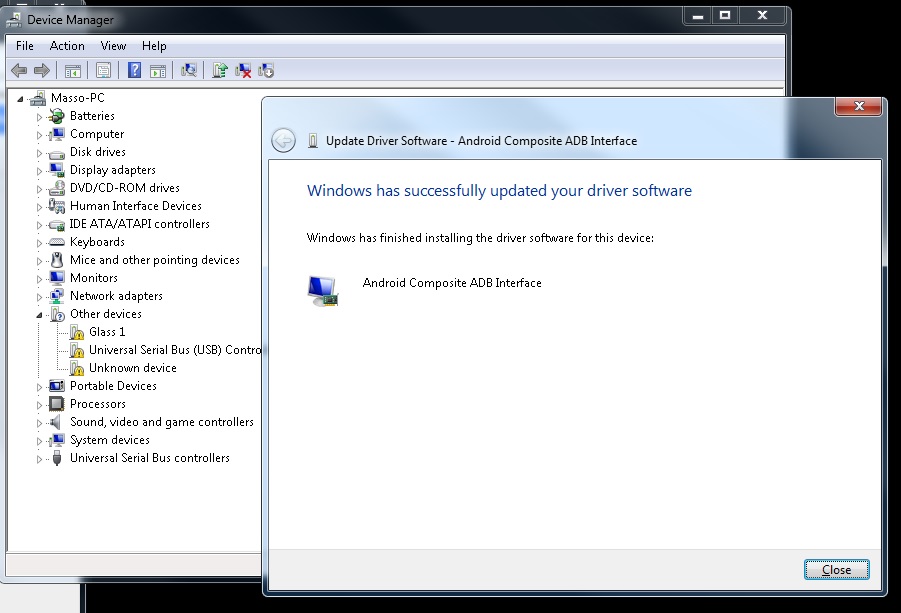Expand the IDE ATA/ATAPI controllers node
Screen dimensions: 901x613
(x=39, y=225)
